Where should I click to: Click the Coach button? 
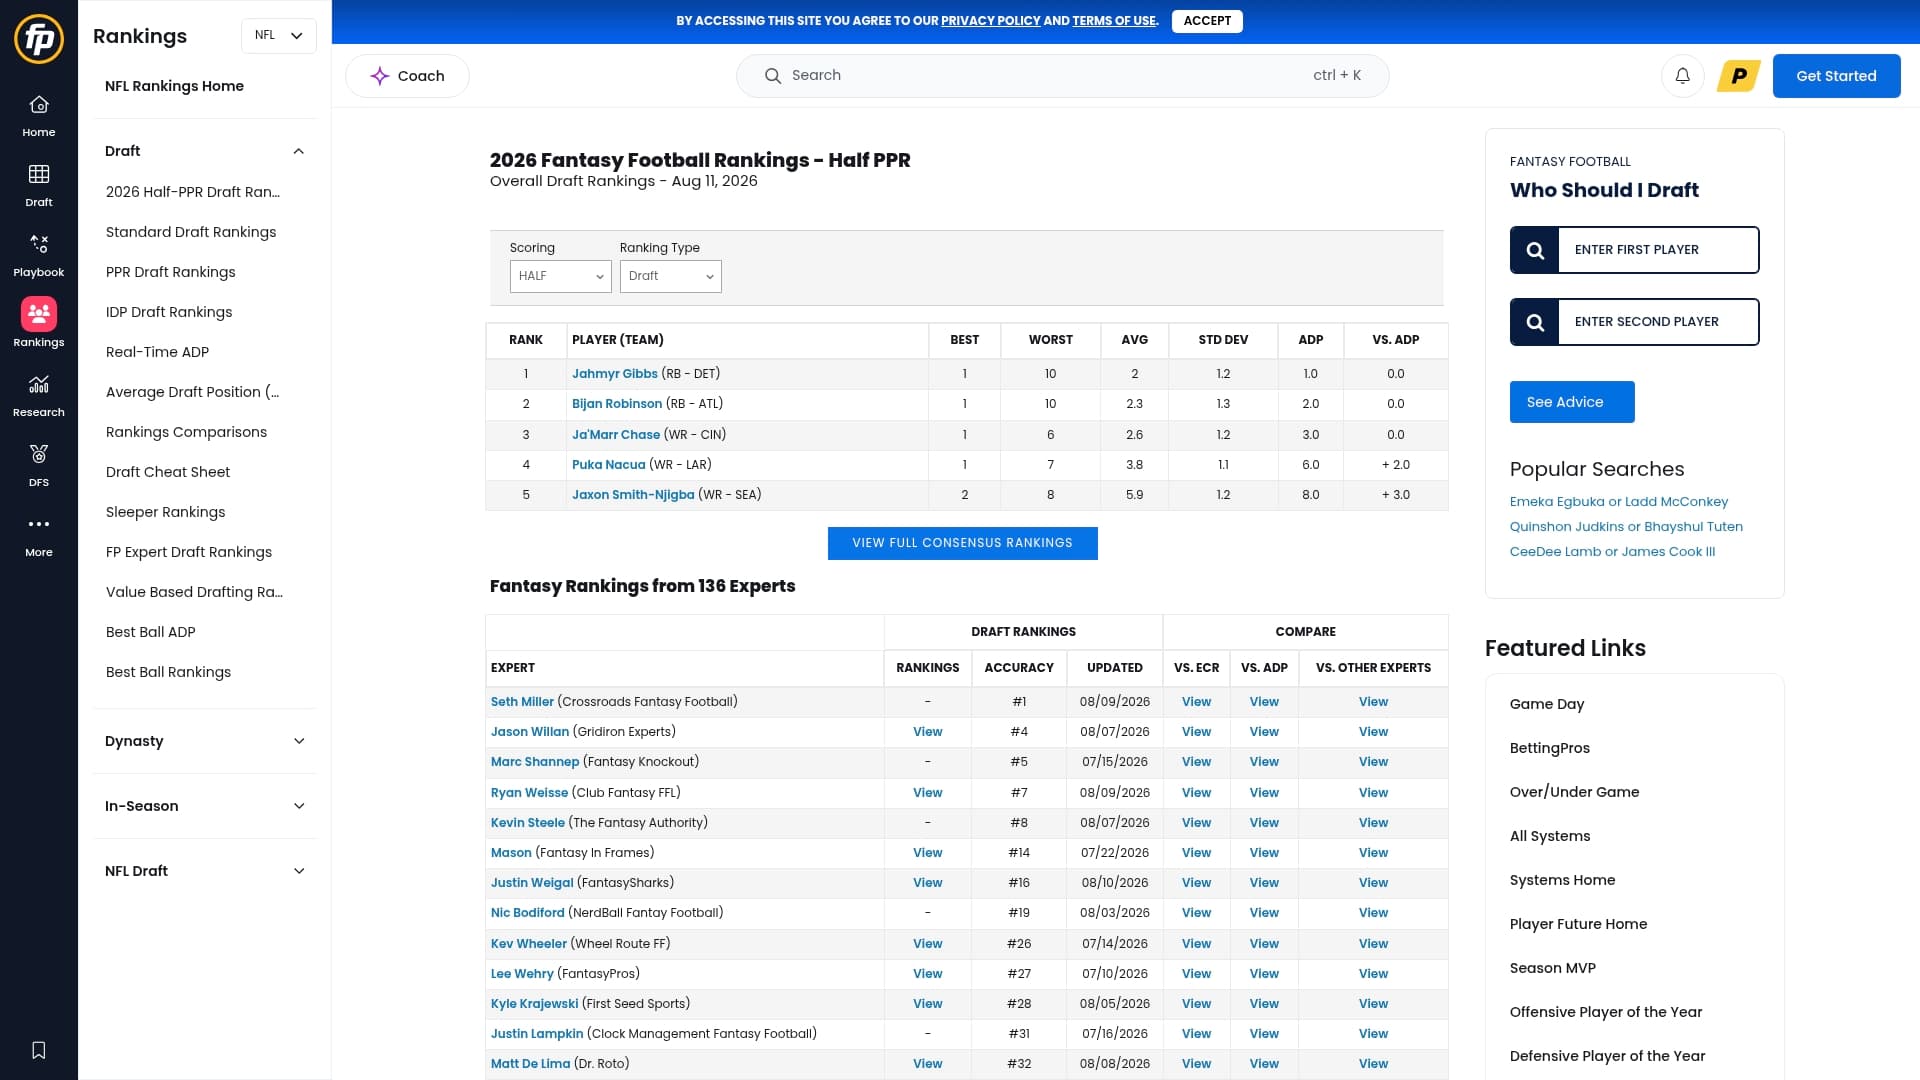click(x=407, y=76)
